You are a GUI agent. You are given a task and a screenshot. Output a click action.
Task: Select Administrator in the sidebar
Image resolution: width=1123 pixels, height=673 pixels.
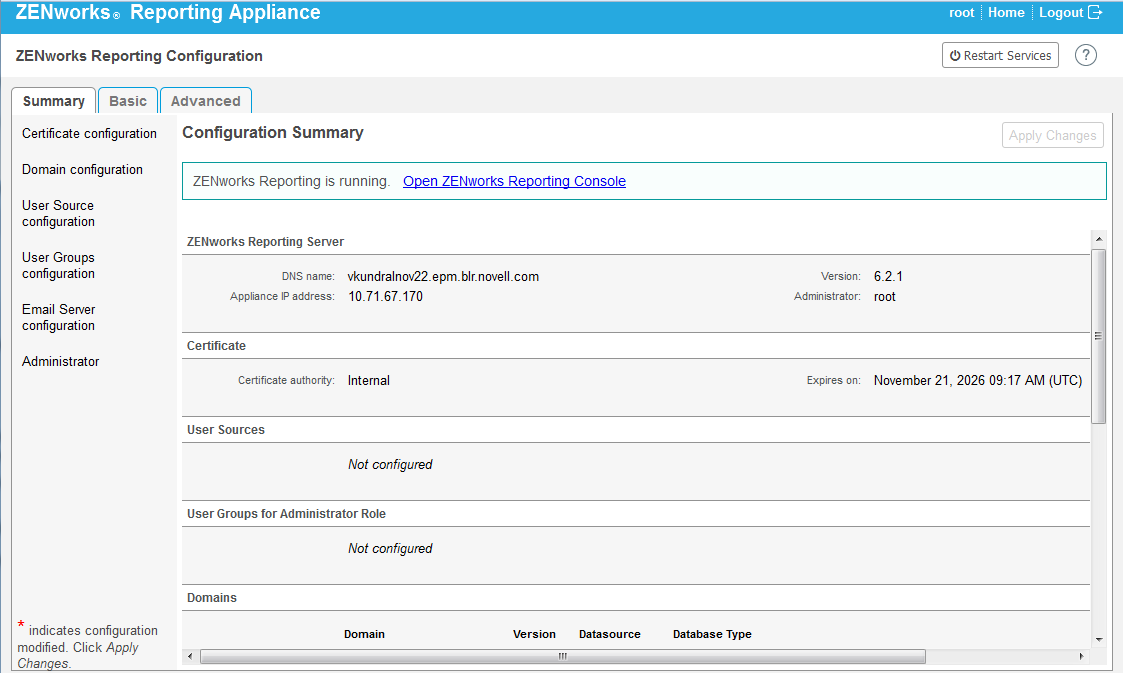[60, 361]
